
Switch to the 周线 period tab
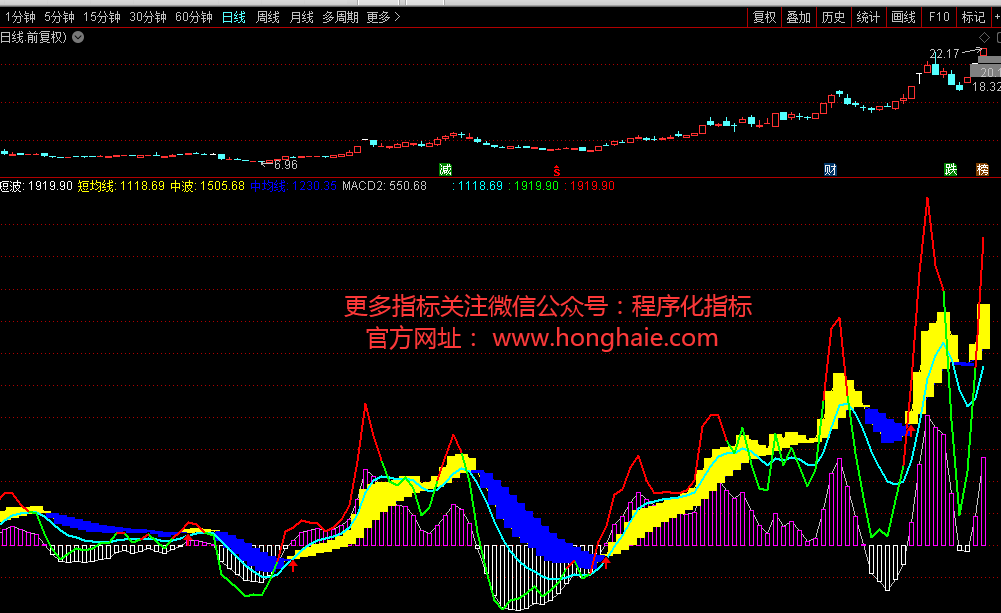pyautogui.click(x=267, y=17)
